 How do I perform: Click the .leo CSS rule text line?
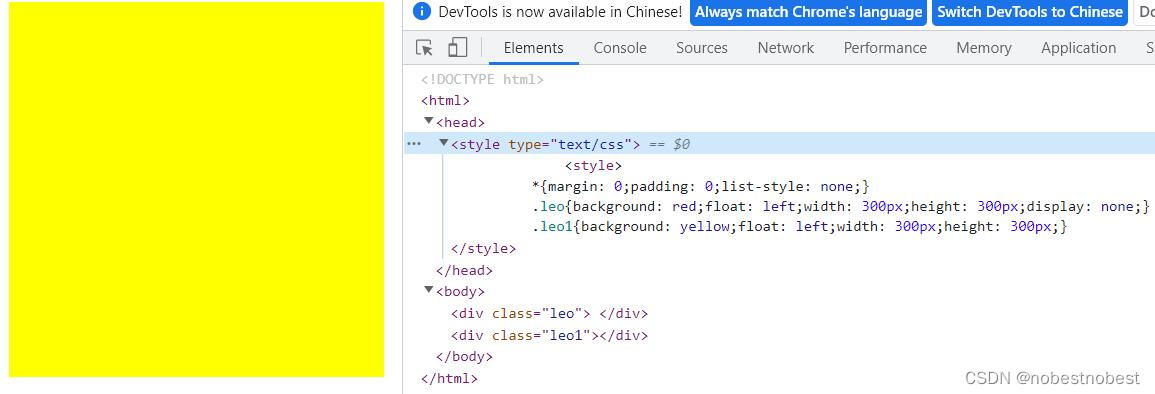point(840,207)
